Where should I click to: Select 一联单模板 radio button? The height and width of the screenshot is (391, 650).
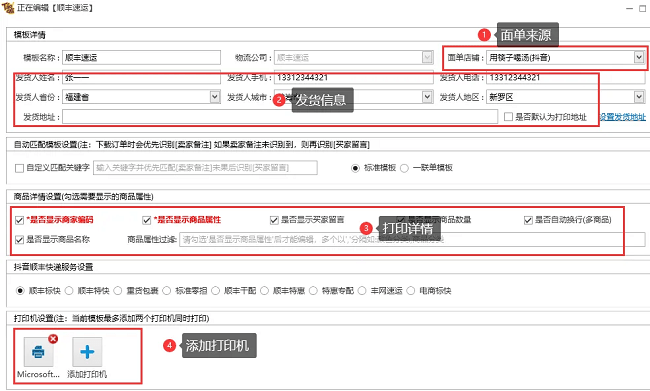(404, 168)
